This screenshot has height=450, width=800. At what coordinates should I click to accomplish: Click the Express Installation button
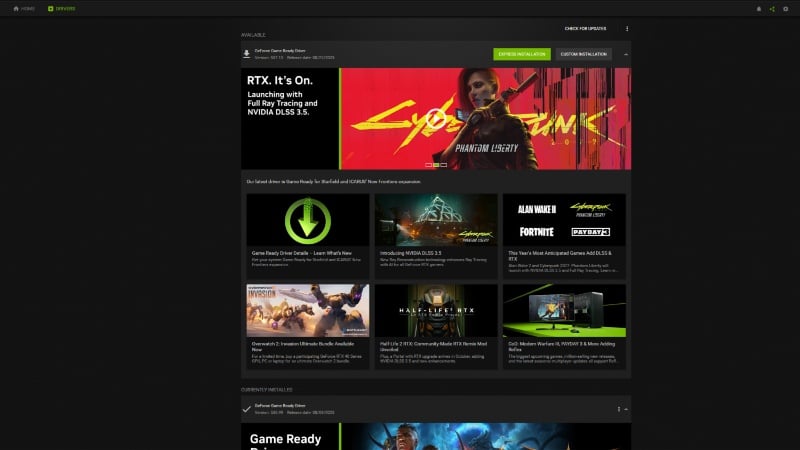click(521, 54)
